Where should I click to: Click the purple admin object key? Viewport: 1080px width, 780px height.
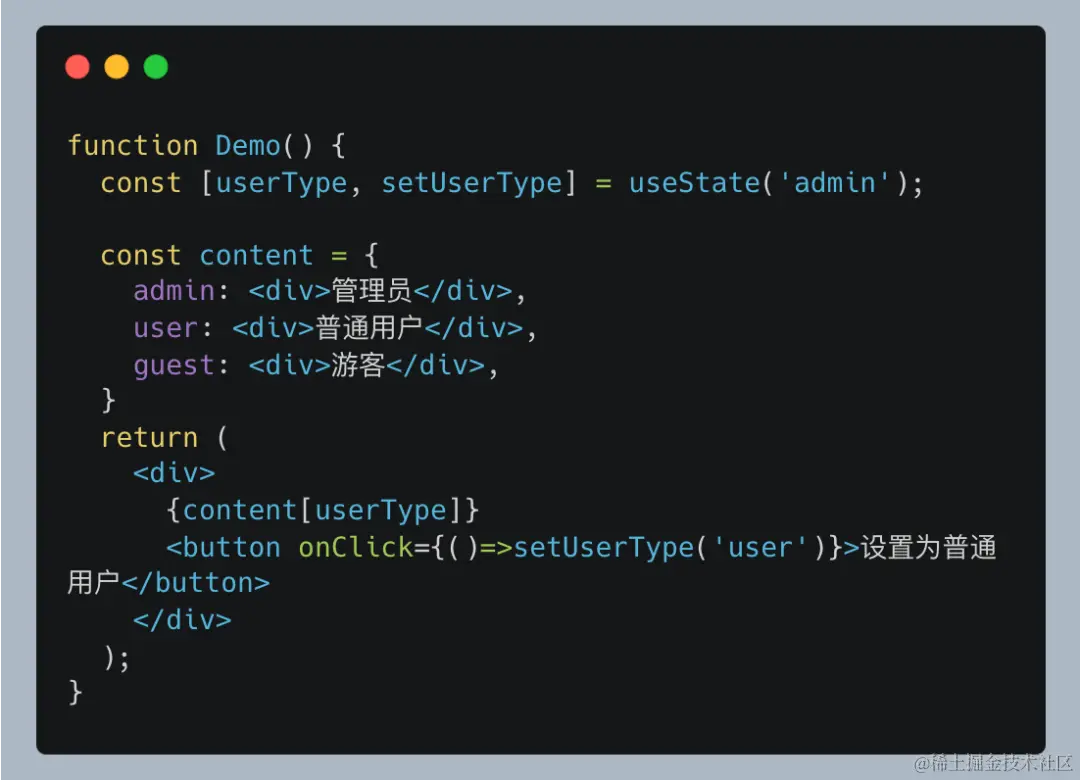174,292
